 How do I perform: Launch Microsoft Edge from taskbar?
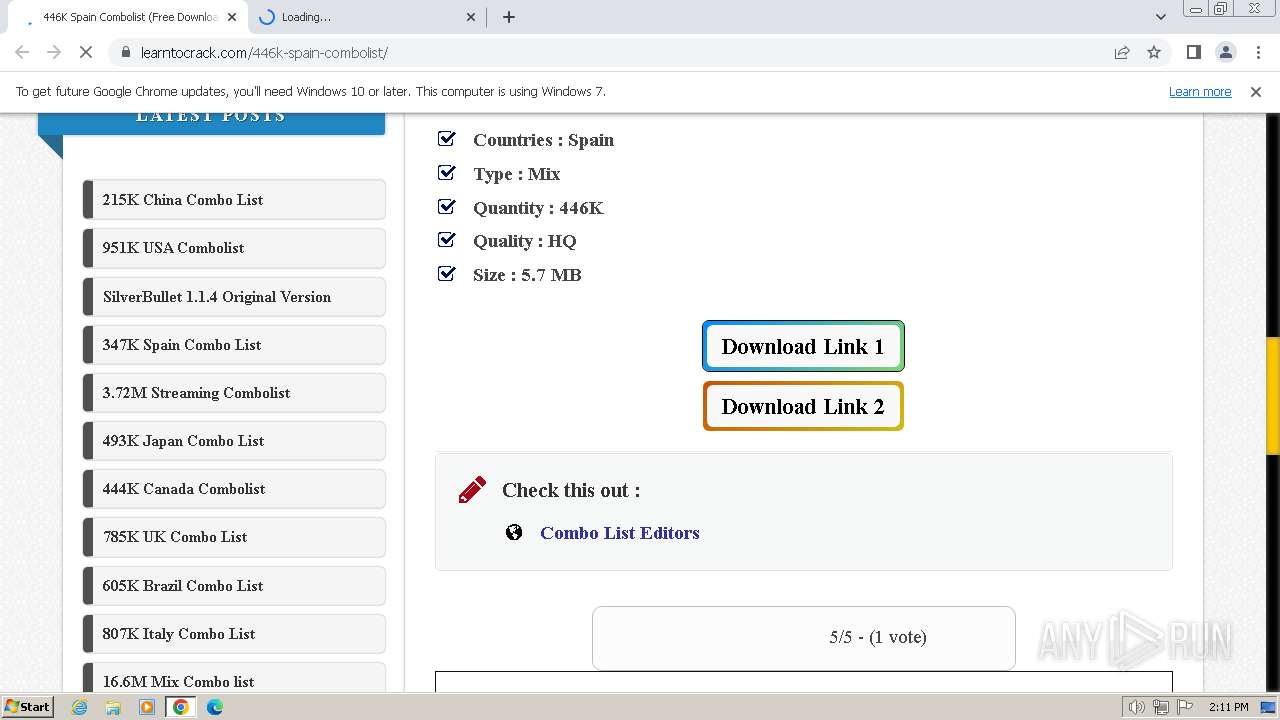pos(215,707)
